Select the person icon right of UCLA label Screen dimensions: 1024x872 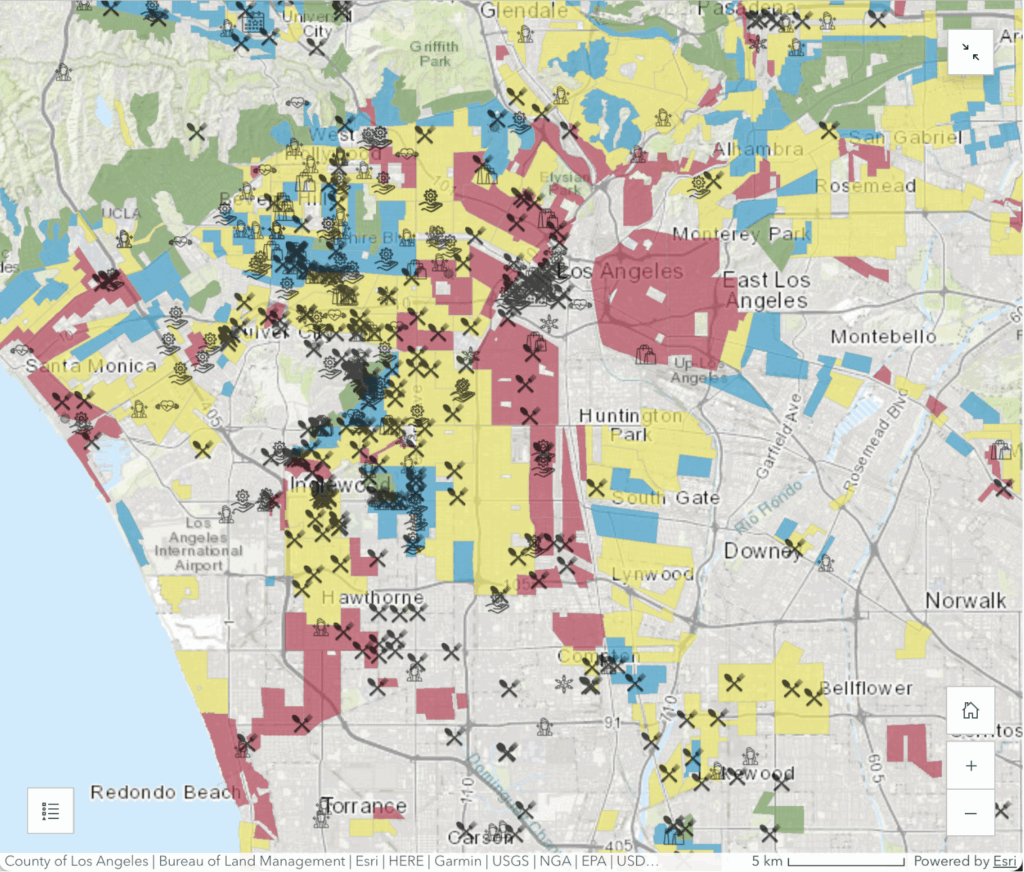(124, 238)
